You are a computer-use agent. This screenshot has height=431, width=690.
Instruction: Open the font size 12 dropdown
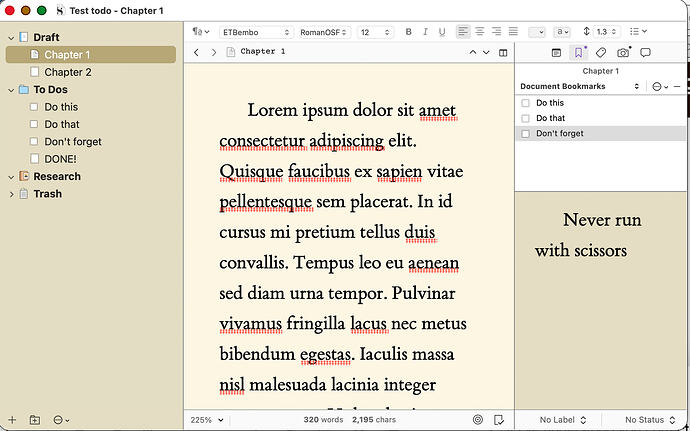[x=375, y=32]
